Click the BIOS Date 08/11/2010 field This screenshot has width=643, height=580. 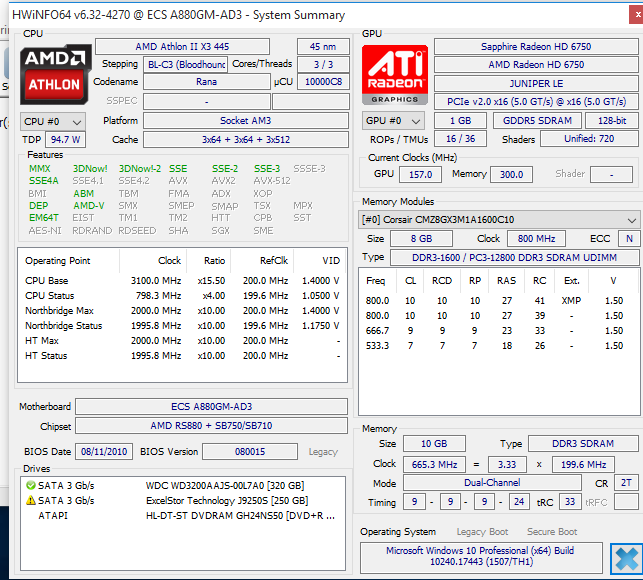(x=104, y=452)
